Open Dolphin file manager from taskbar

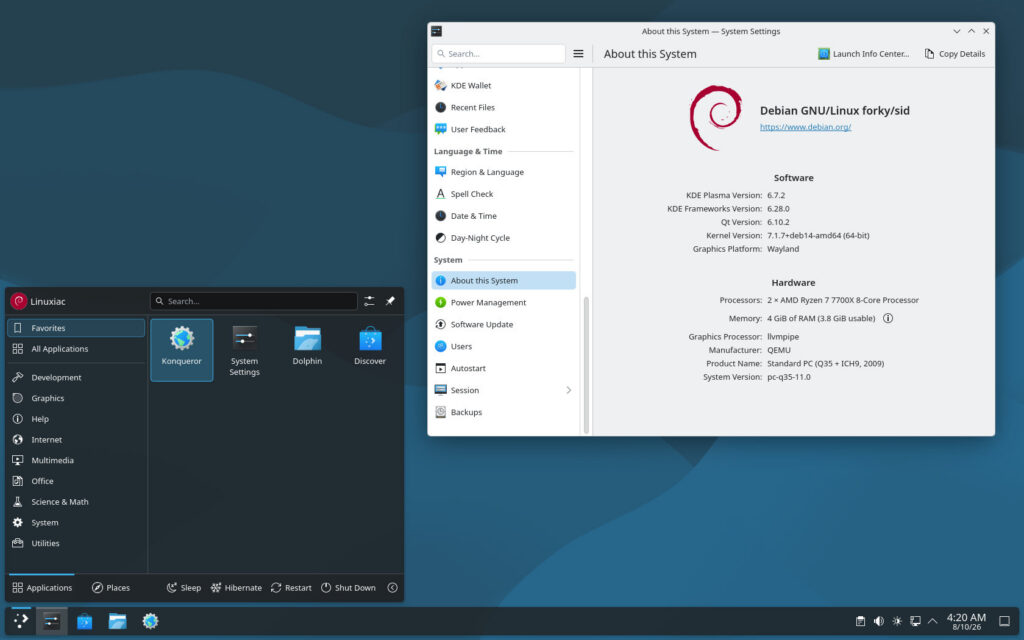pos(118,621)
